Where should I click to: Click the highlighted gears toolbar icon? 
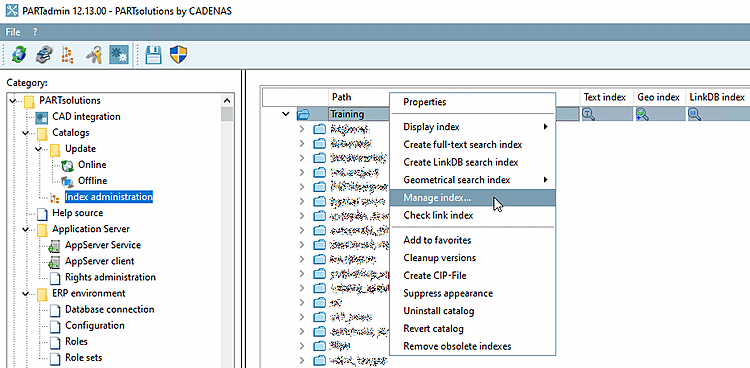[119, 55]
